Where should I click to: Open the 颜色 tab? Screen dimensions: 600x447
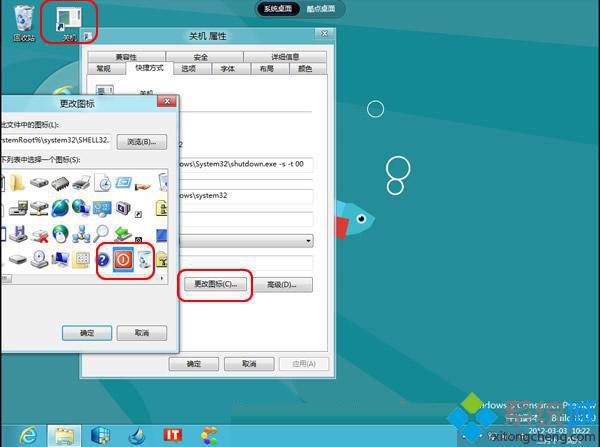pyautogui.click(x=307, y=69)
